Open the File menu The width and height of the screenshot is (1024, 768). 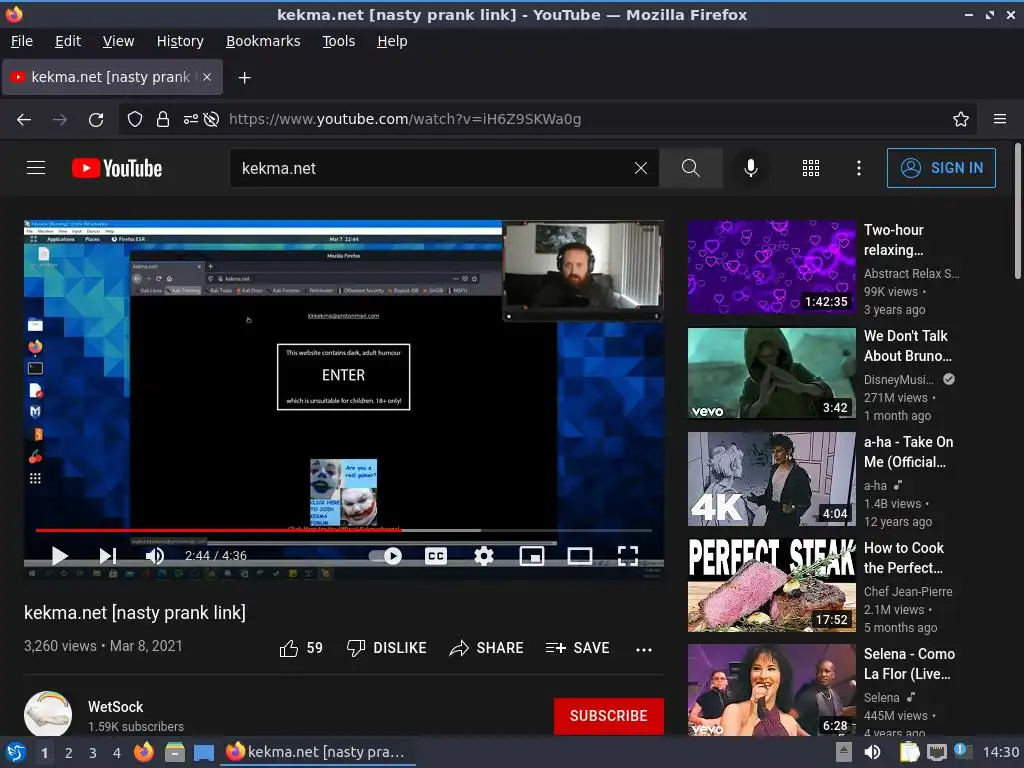[22, 41]
